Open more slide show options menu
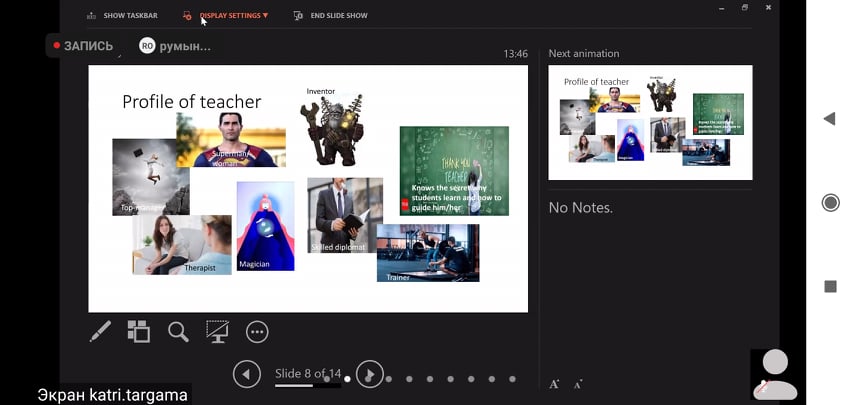The width and height of the screenshot is (855, 405). [x=257, y=332]
